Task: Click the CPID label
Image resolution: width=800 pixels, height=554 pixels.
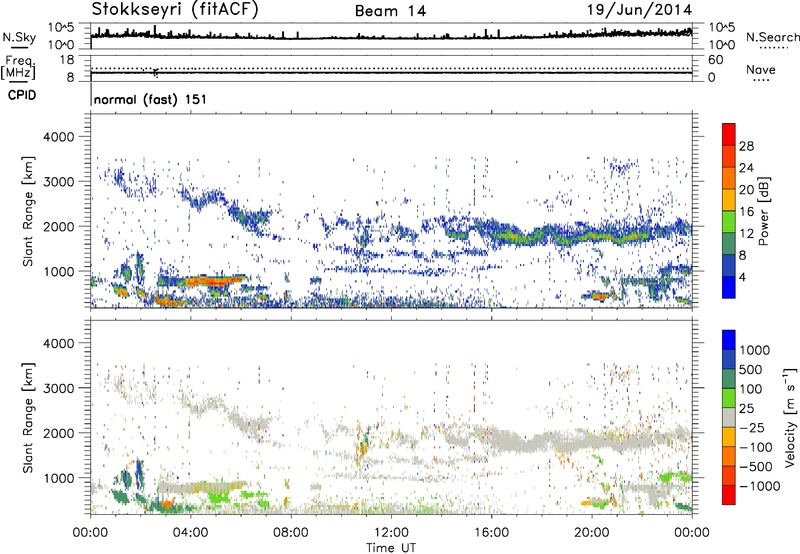Action: [22, 95]
